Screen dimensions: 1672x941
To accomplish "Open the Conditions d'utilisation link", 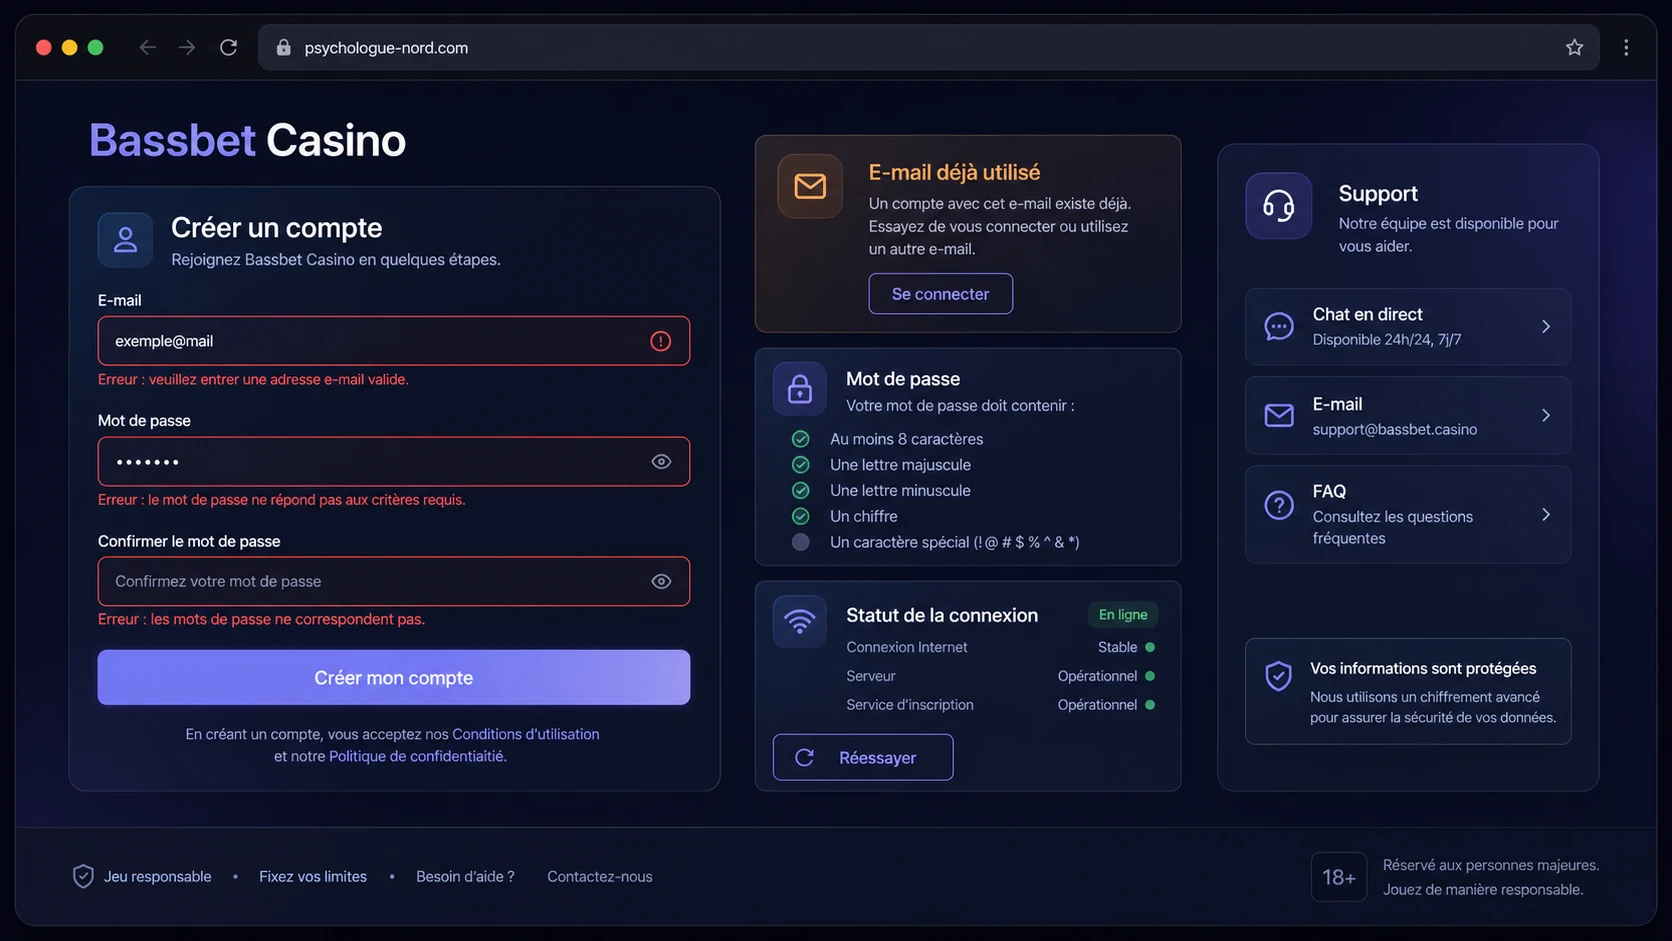I will point(526,734).
